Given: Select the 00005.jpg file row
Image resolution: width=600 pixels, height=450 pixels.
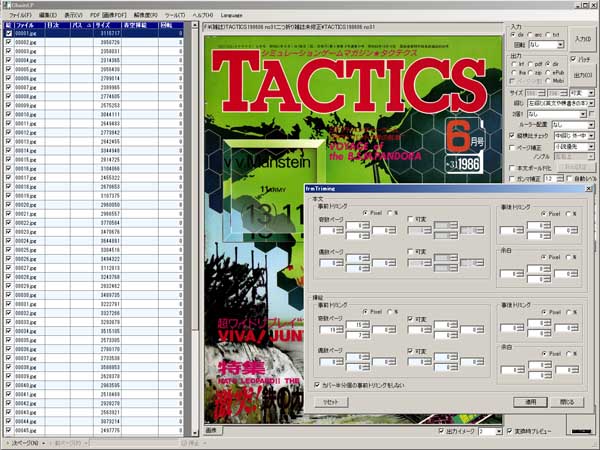Looking at the screenshot, I should pos(94,69).
